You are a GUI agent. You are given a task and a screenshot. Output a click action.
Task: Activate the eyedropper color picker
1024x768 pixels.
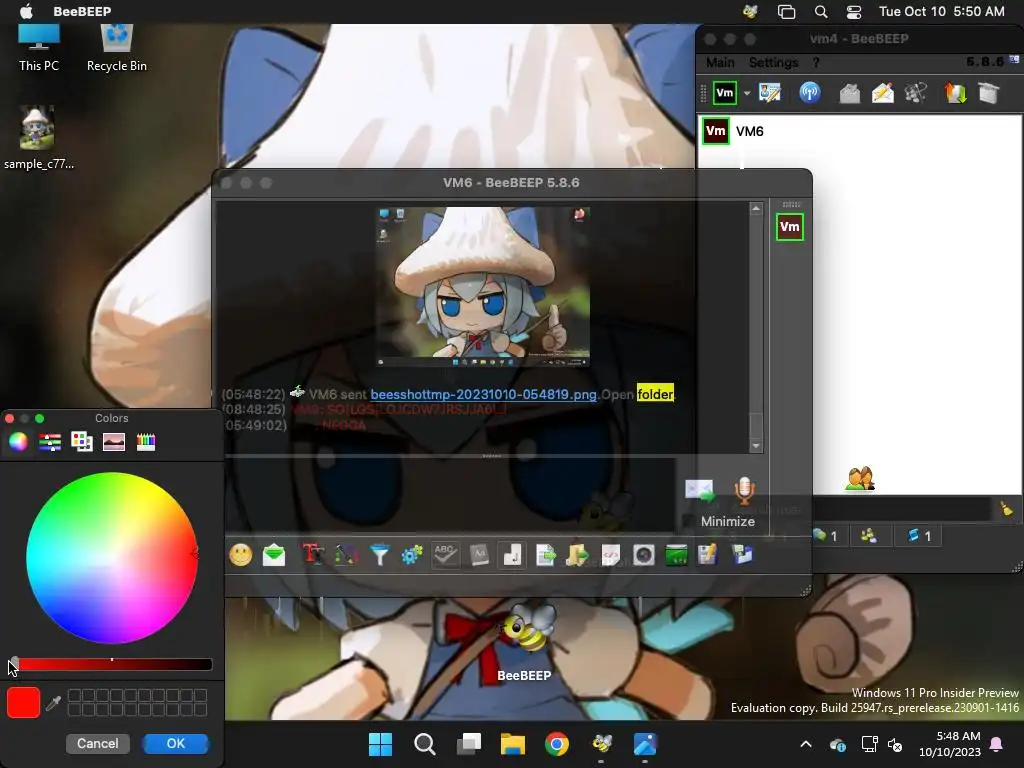coord(54,703)
